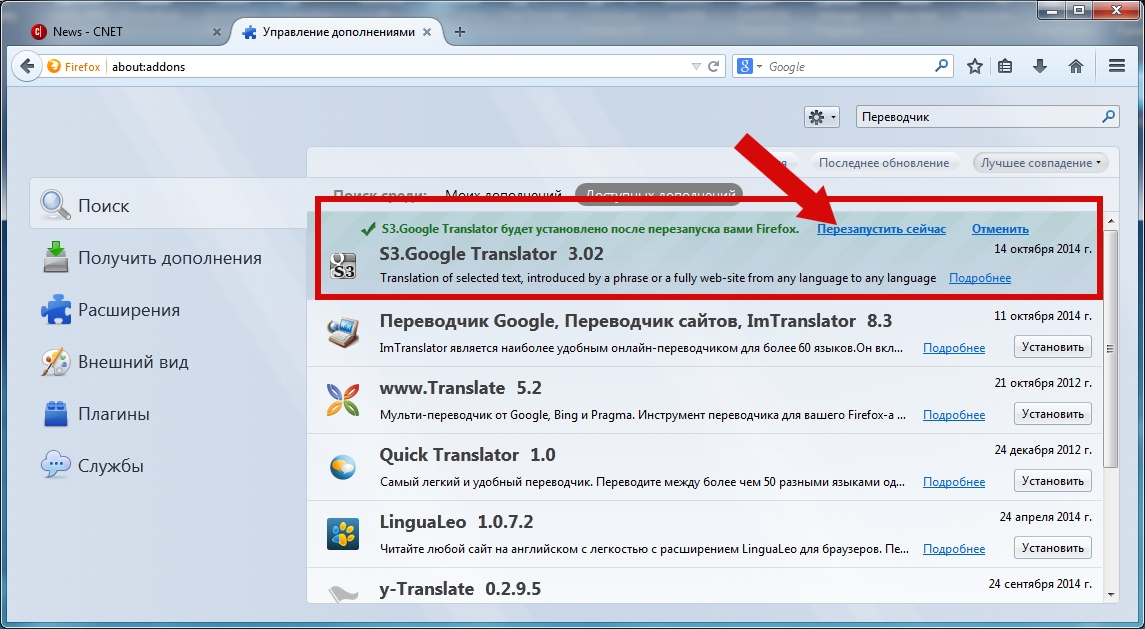Screen dimensions: 1145x629
Task: Open the Лучшее совпадение sort dropdown
Action: pos(1041,163)
